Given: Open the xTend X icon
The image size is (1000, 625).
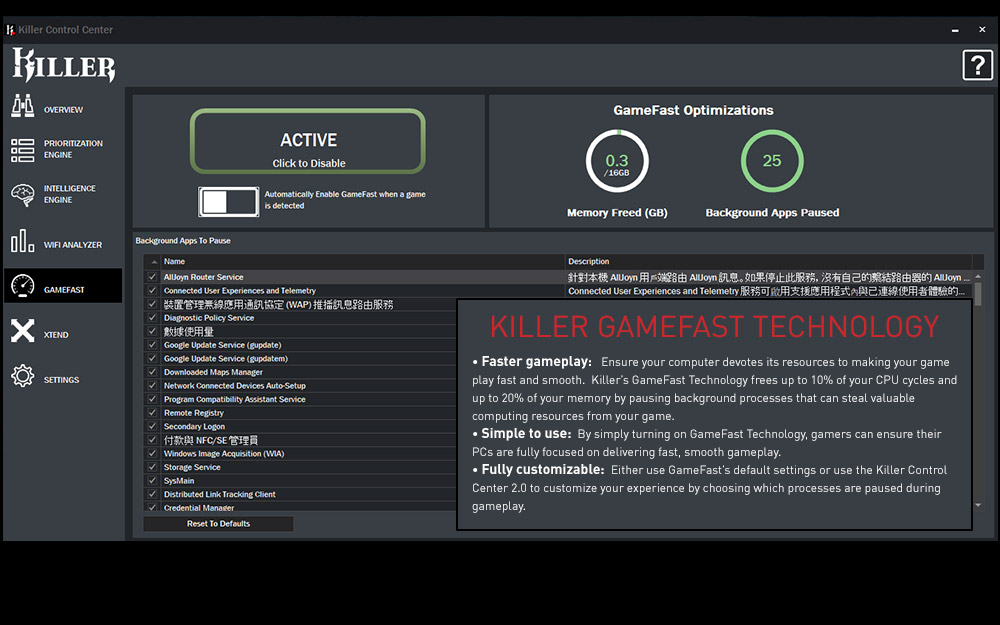Looking at the screenshot, I should coord(22,331).
